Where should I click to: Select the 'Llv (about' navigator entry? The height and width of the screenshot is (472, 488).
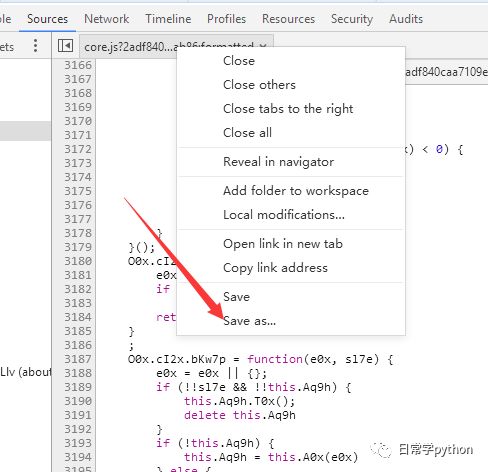(26, 372)
